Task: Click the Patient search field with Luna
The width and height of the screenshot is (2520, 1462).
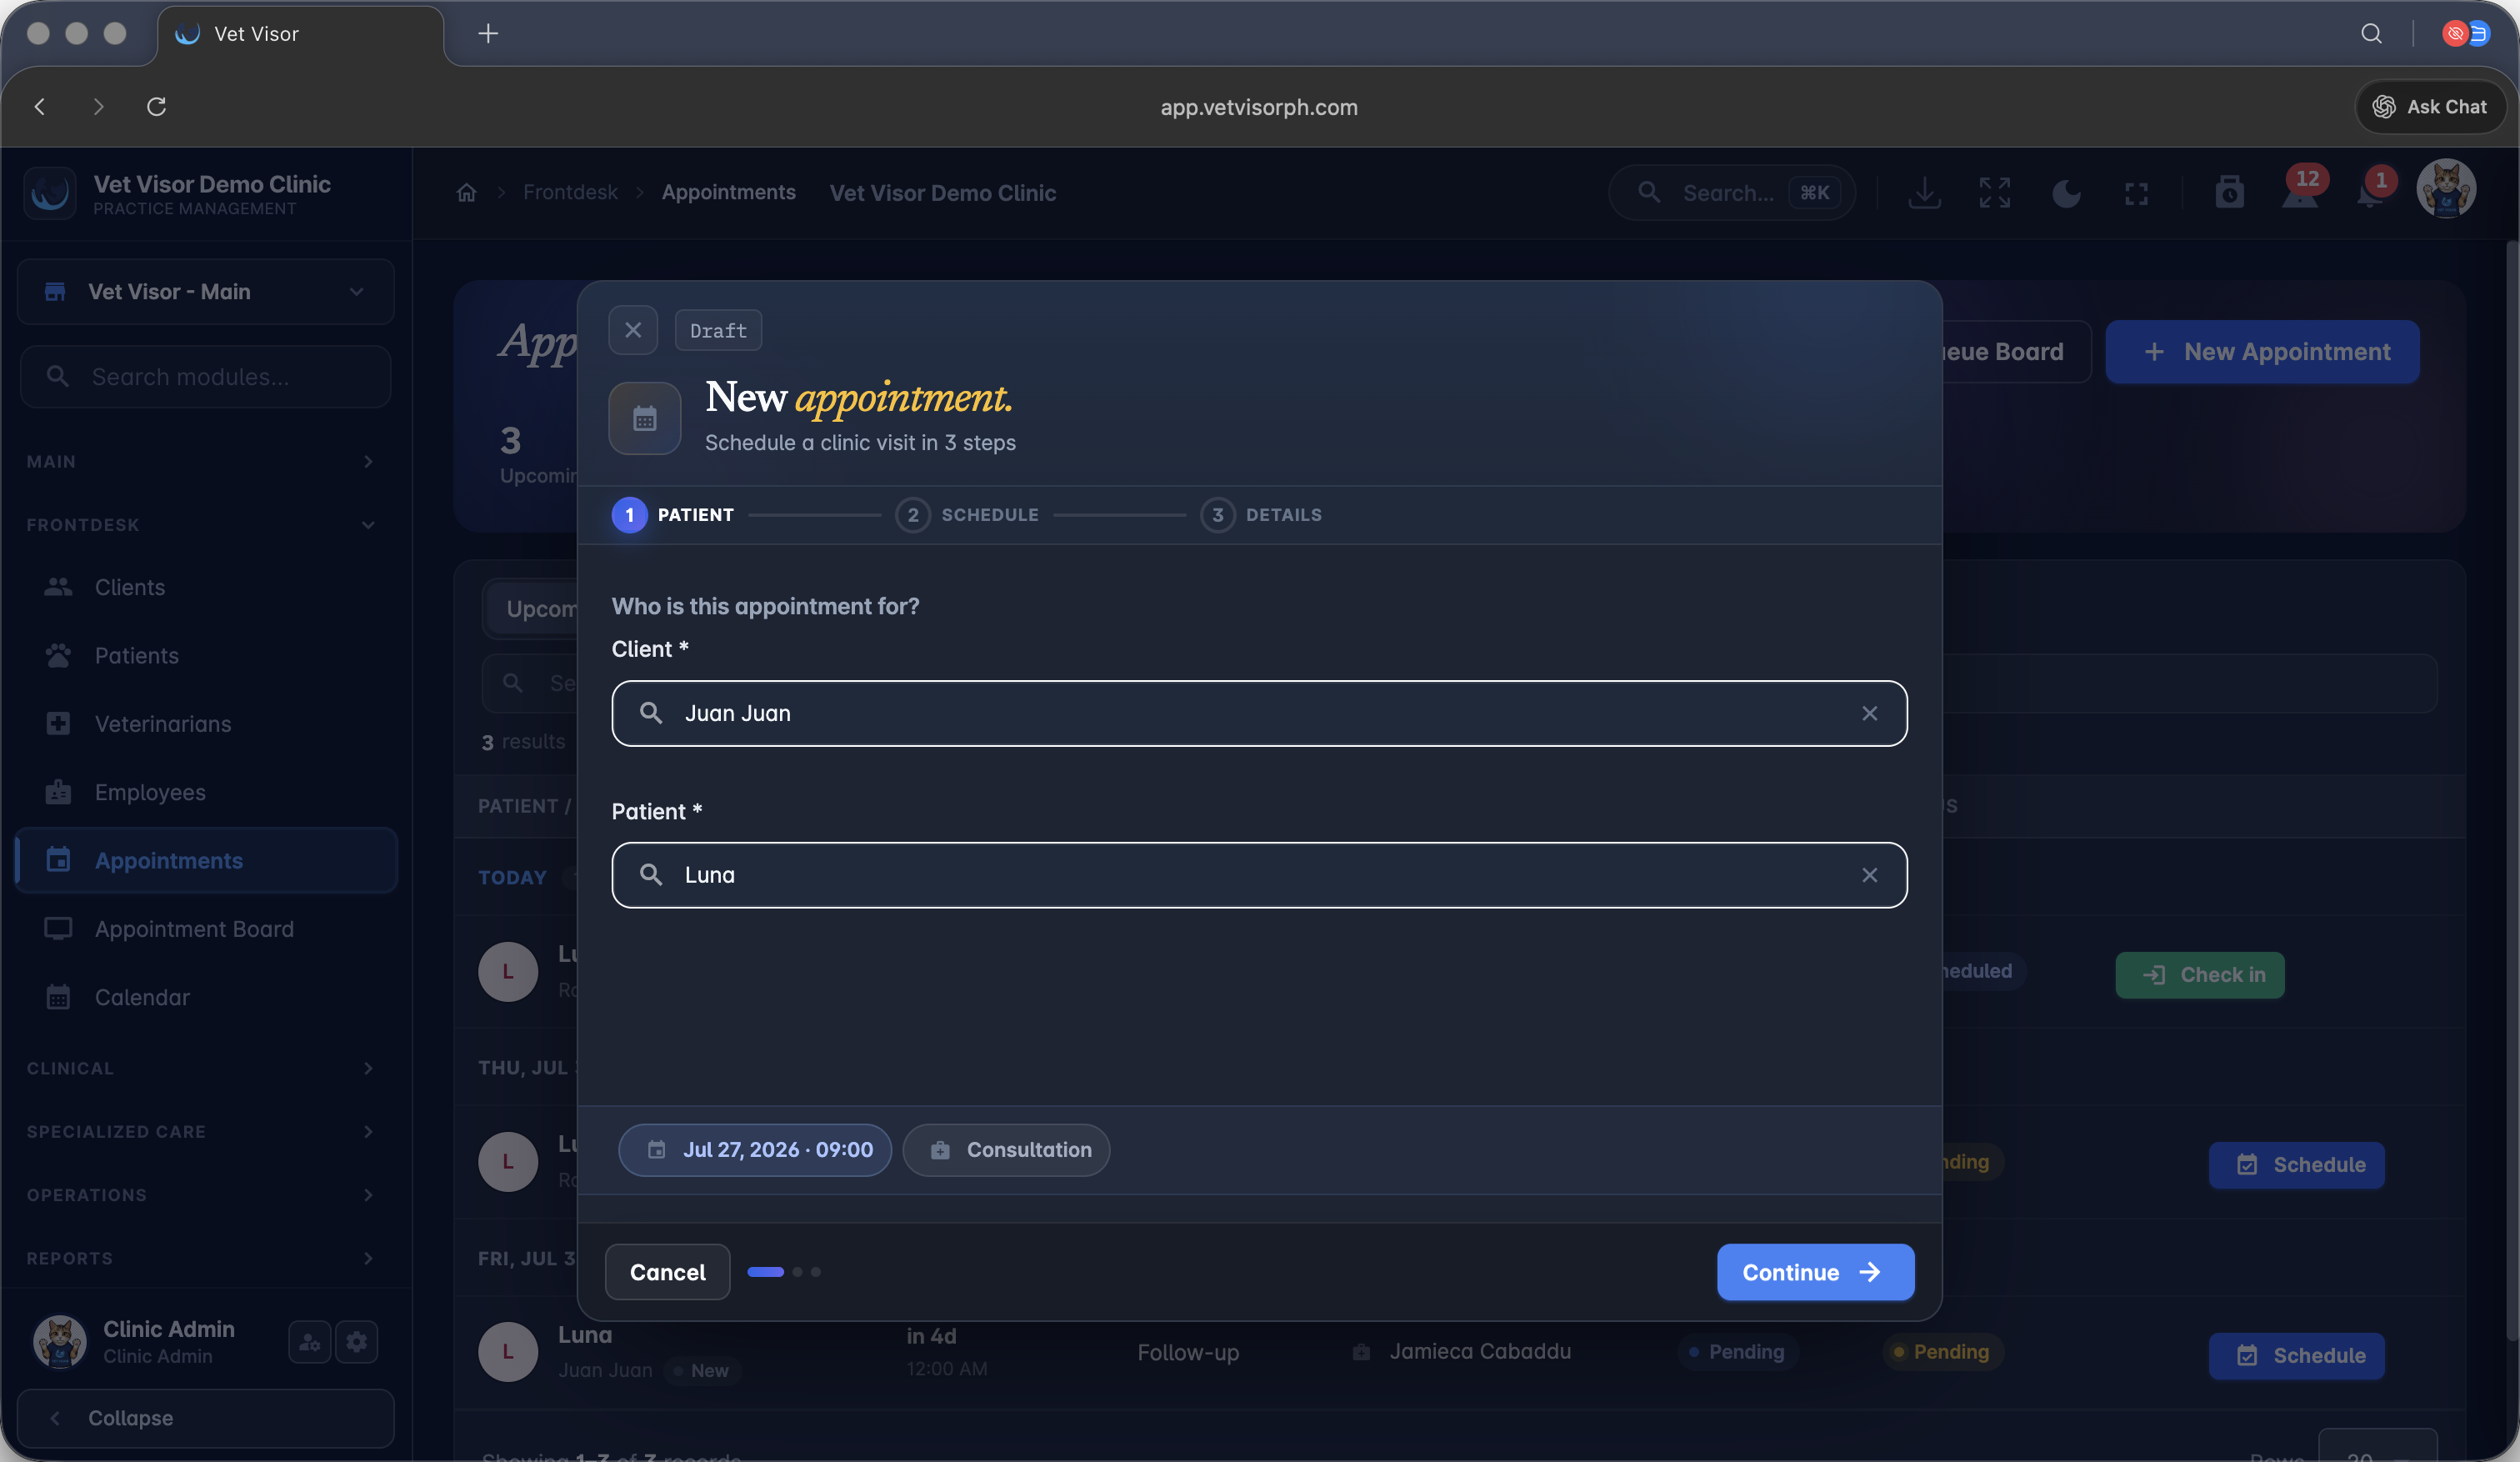Action: [1259, 875]
